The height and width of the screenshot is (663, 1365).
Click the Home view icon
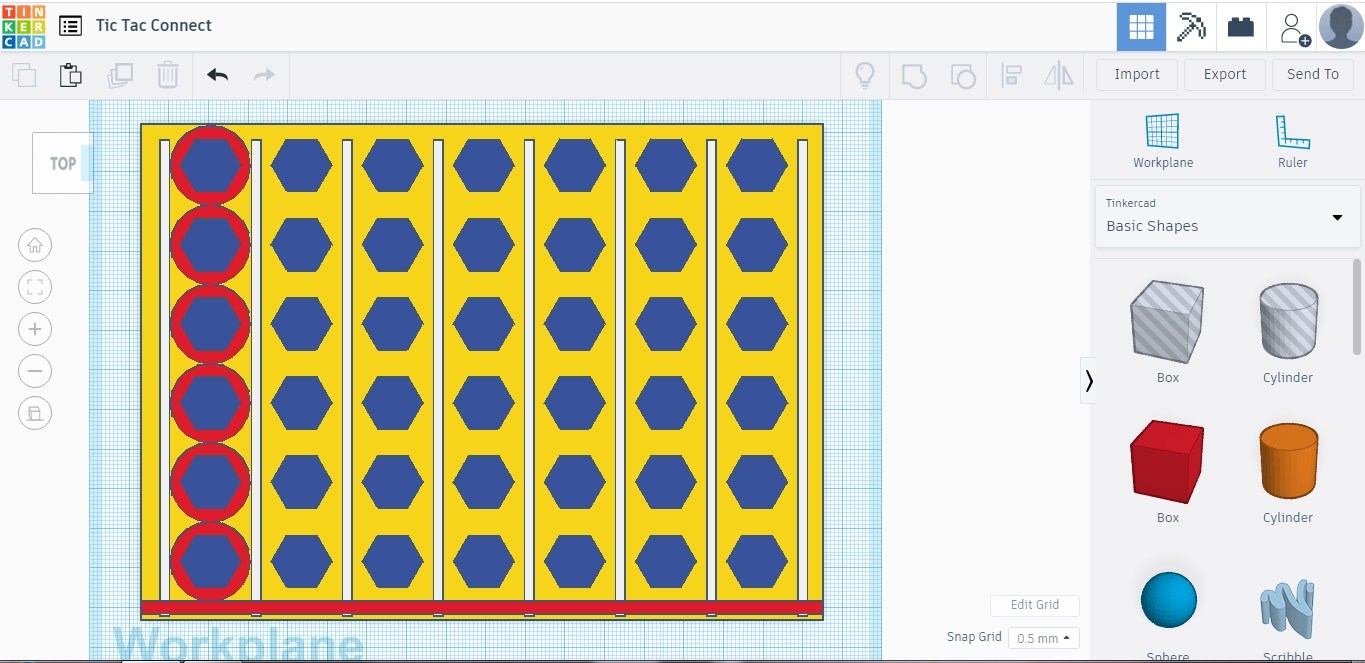tap(35, 244)
